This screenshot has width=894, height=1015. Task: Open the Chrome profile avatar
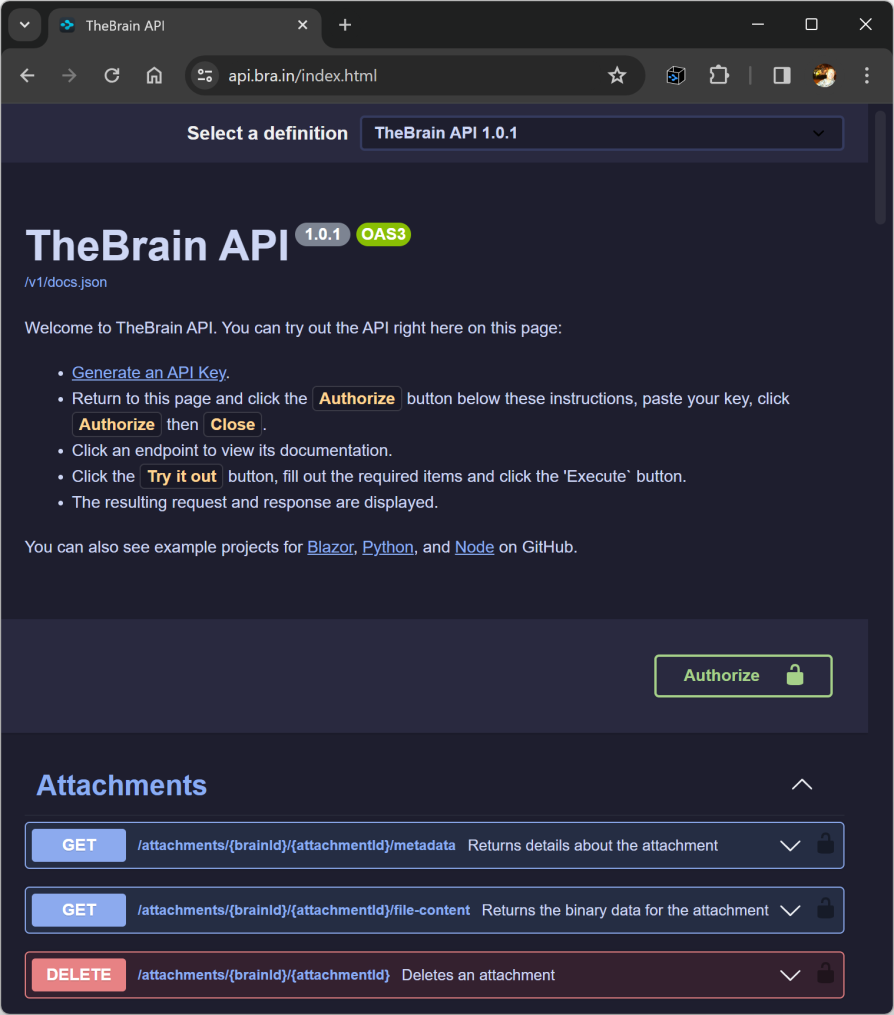point(824,76)
